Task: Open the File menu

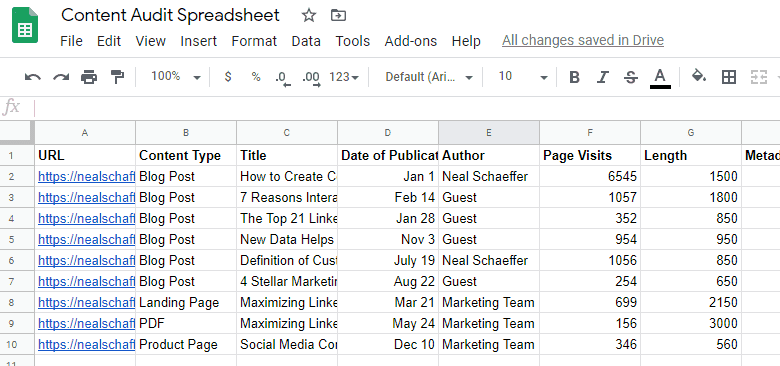Action: 71,41
